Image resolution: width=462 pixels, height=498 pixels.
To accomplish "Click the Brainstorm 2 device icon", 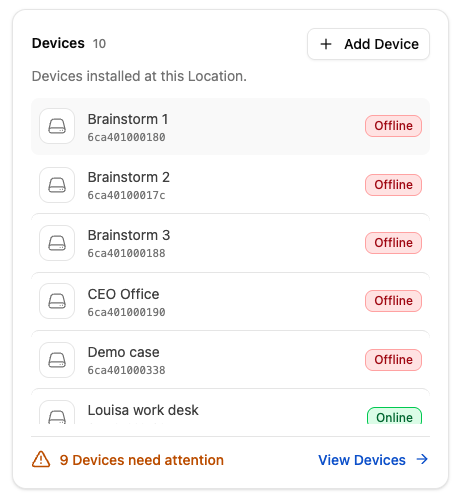I will [x=57, y=185].
